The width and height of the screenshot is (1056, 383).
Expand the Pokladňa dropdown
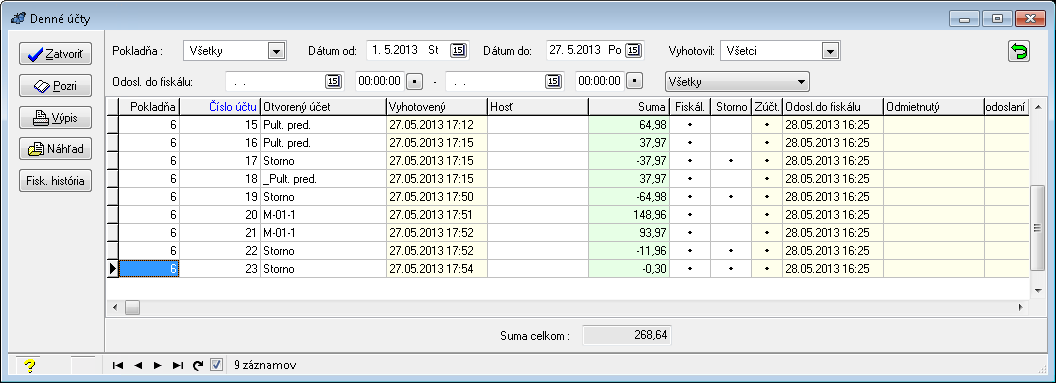click(275, 51)
